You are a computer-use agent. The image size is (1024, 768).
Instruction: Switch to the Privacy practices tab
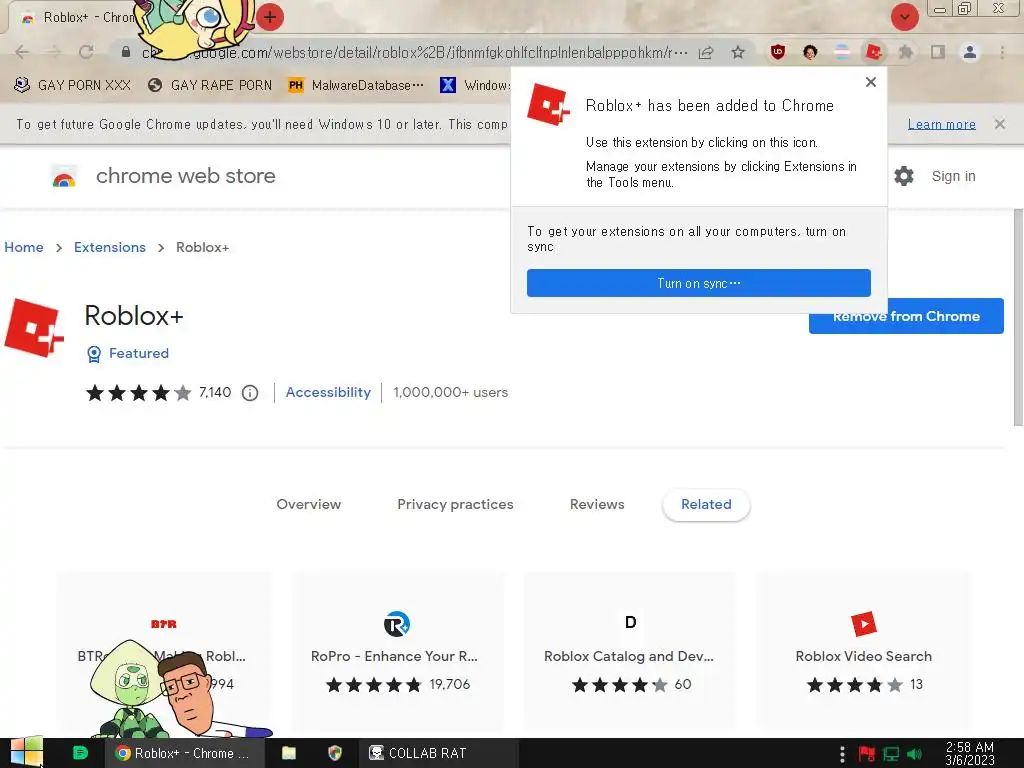coord(455,504)
